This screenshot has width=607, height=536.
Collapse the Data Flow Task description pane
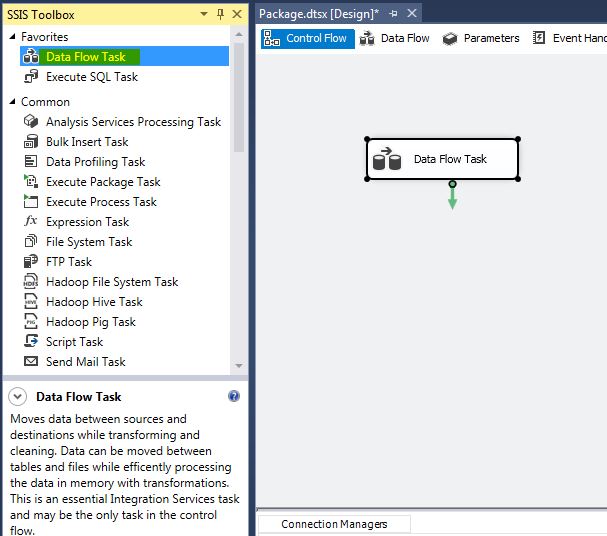[x=18, y=397]
